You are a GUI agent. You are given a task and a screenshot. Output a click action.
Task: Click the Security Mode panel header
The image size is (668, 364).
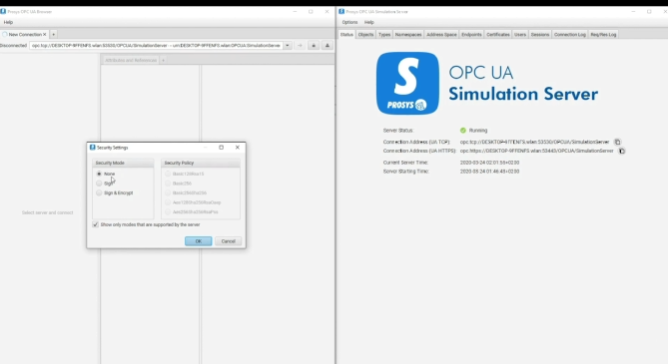[123, 163]
